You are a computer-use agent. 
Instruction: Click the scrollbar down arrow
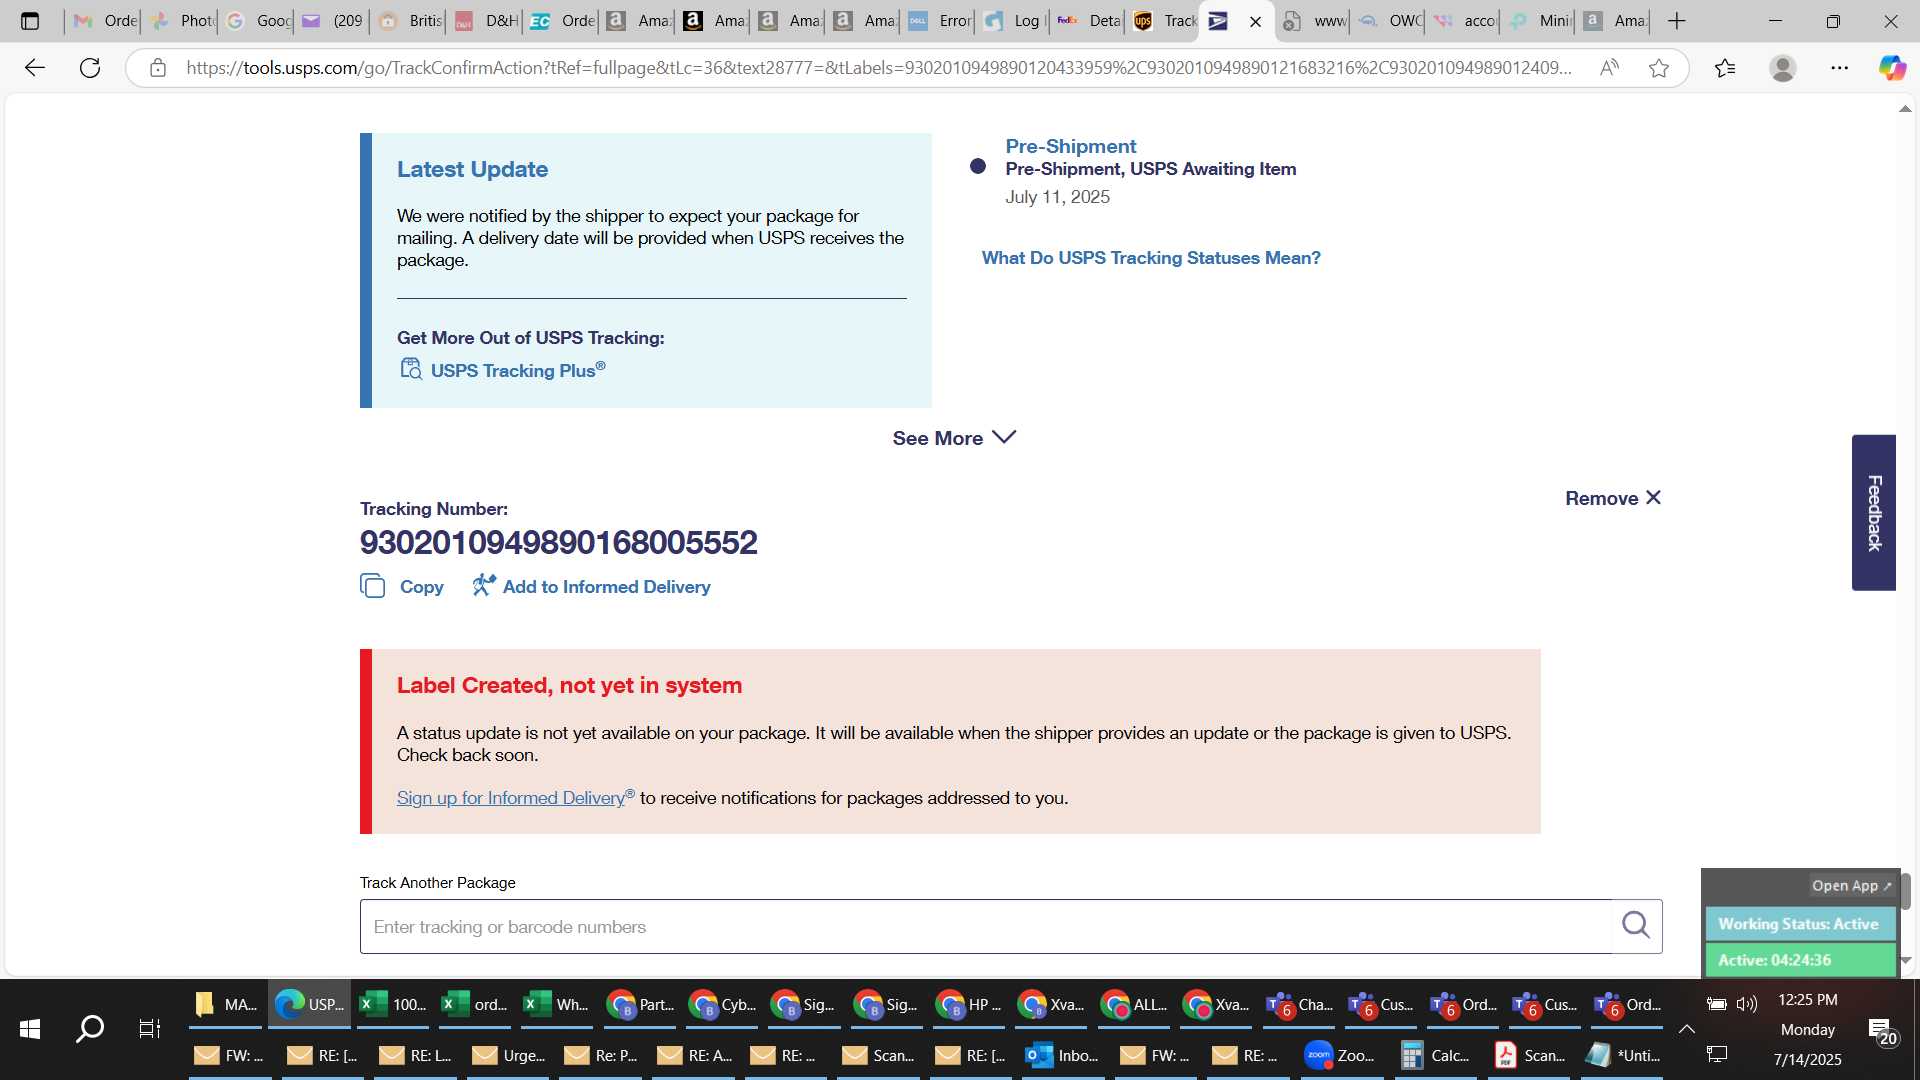1905,961
